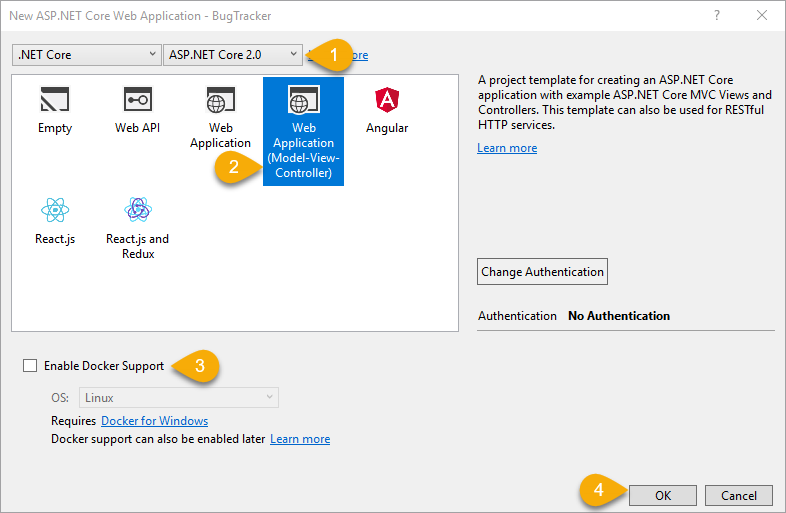This screenshot has height=513, width=786.
Task: Open Learn more link about Docker support
Action: pos(300,439)
